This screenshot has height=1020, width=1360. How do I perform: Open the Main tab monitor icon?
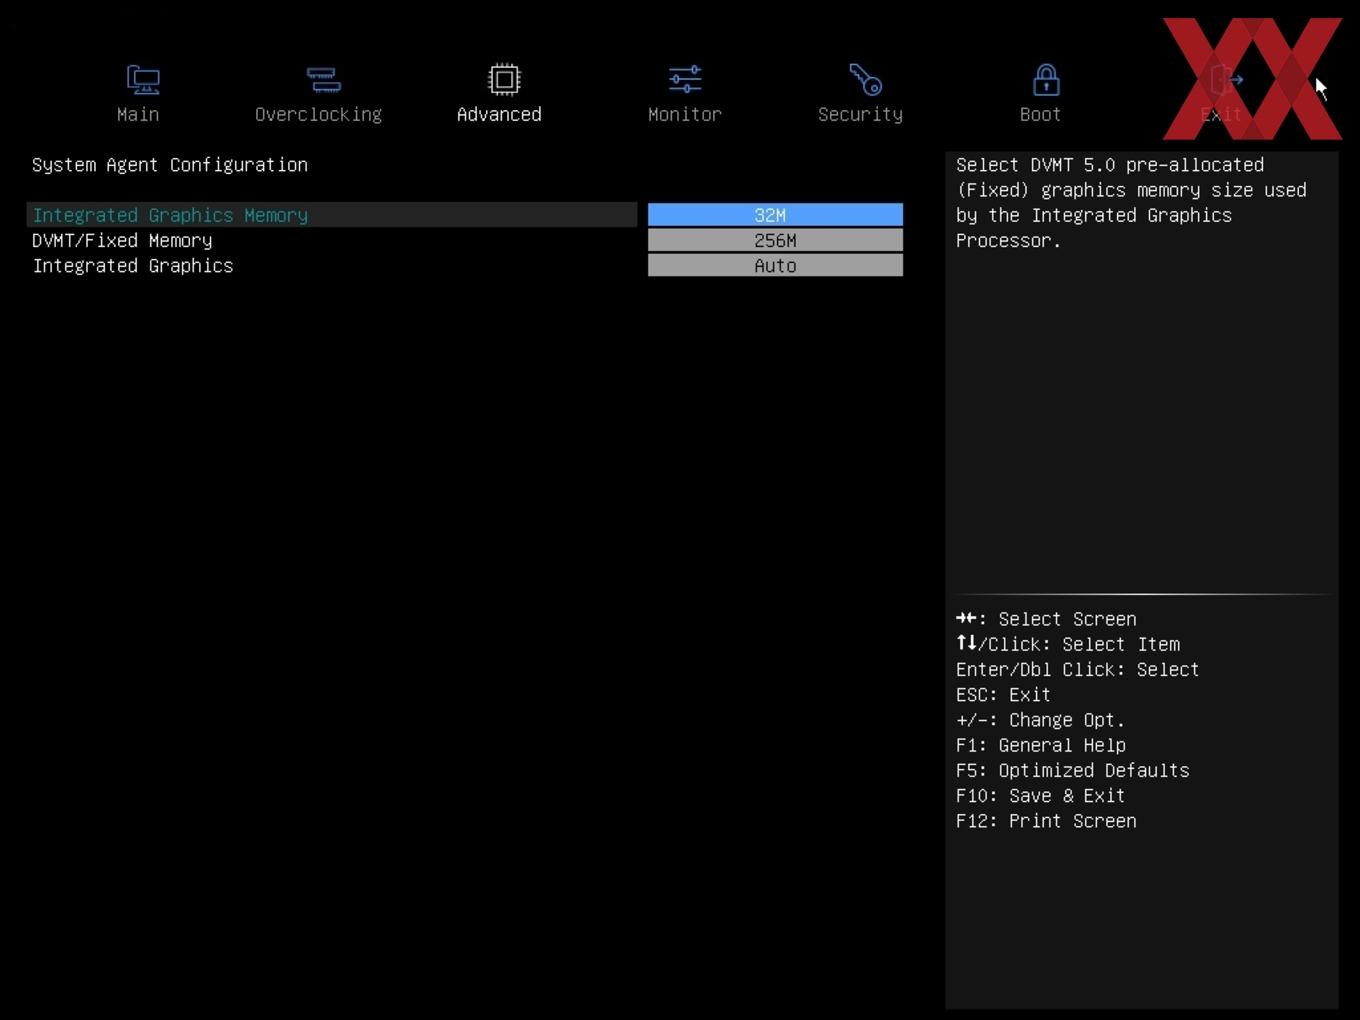tap(143, 80)
